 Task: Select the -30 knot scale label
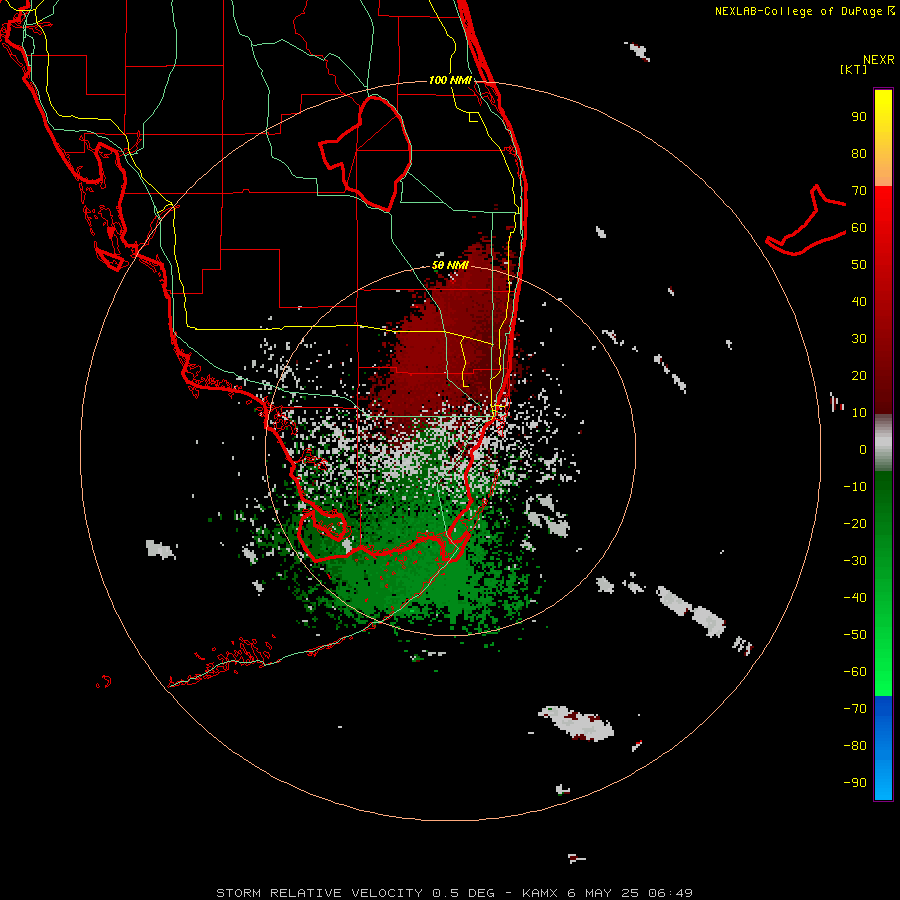tap(855, 561)
